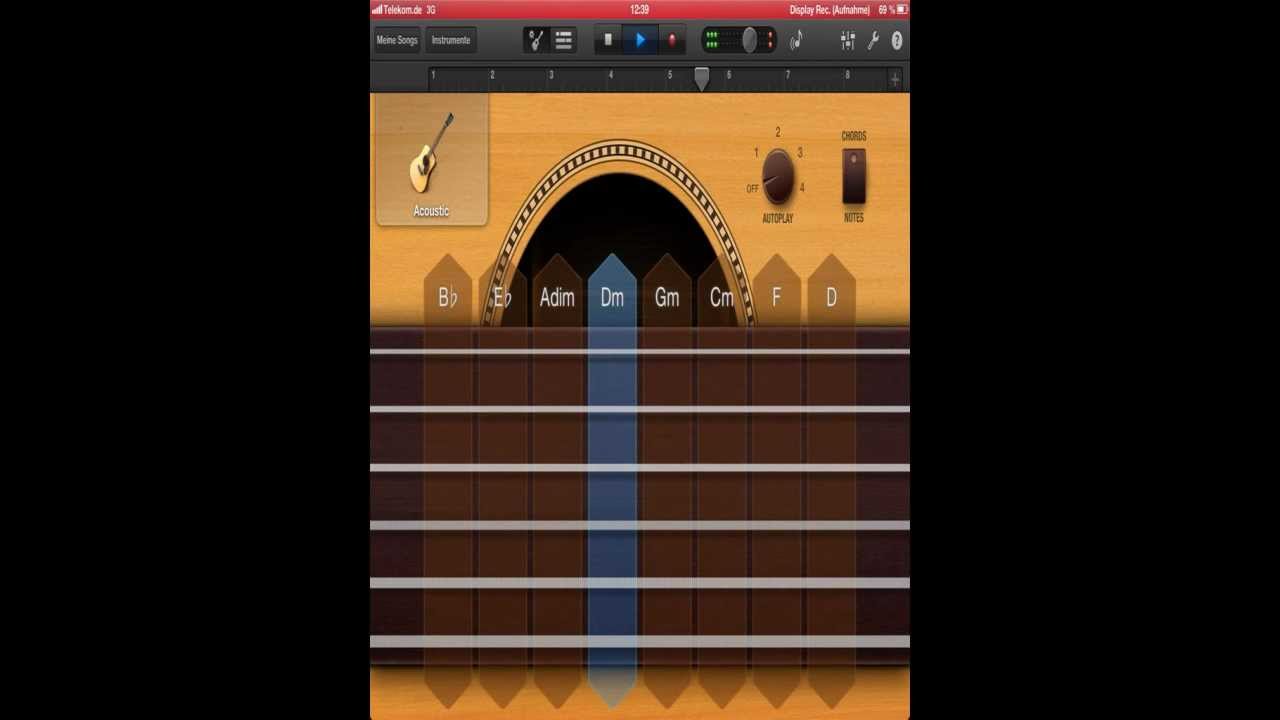Click the playhead marker on the ruler
This screenshot has width=1280, height=720.
(702, 78)
